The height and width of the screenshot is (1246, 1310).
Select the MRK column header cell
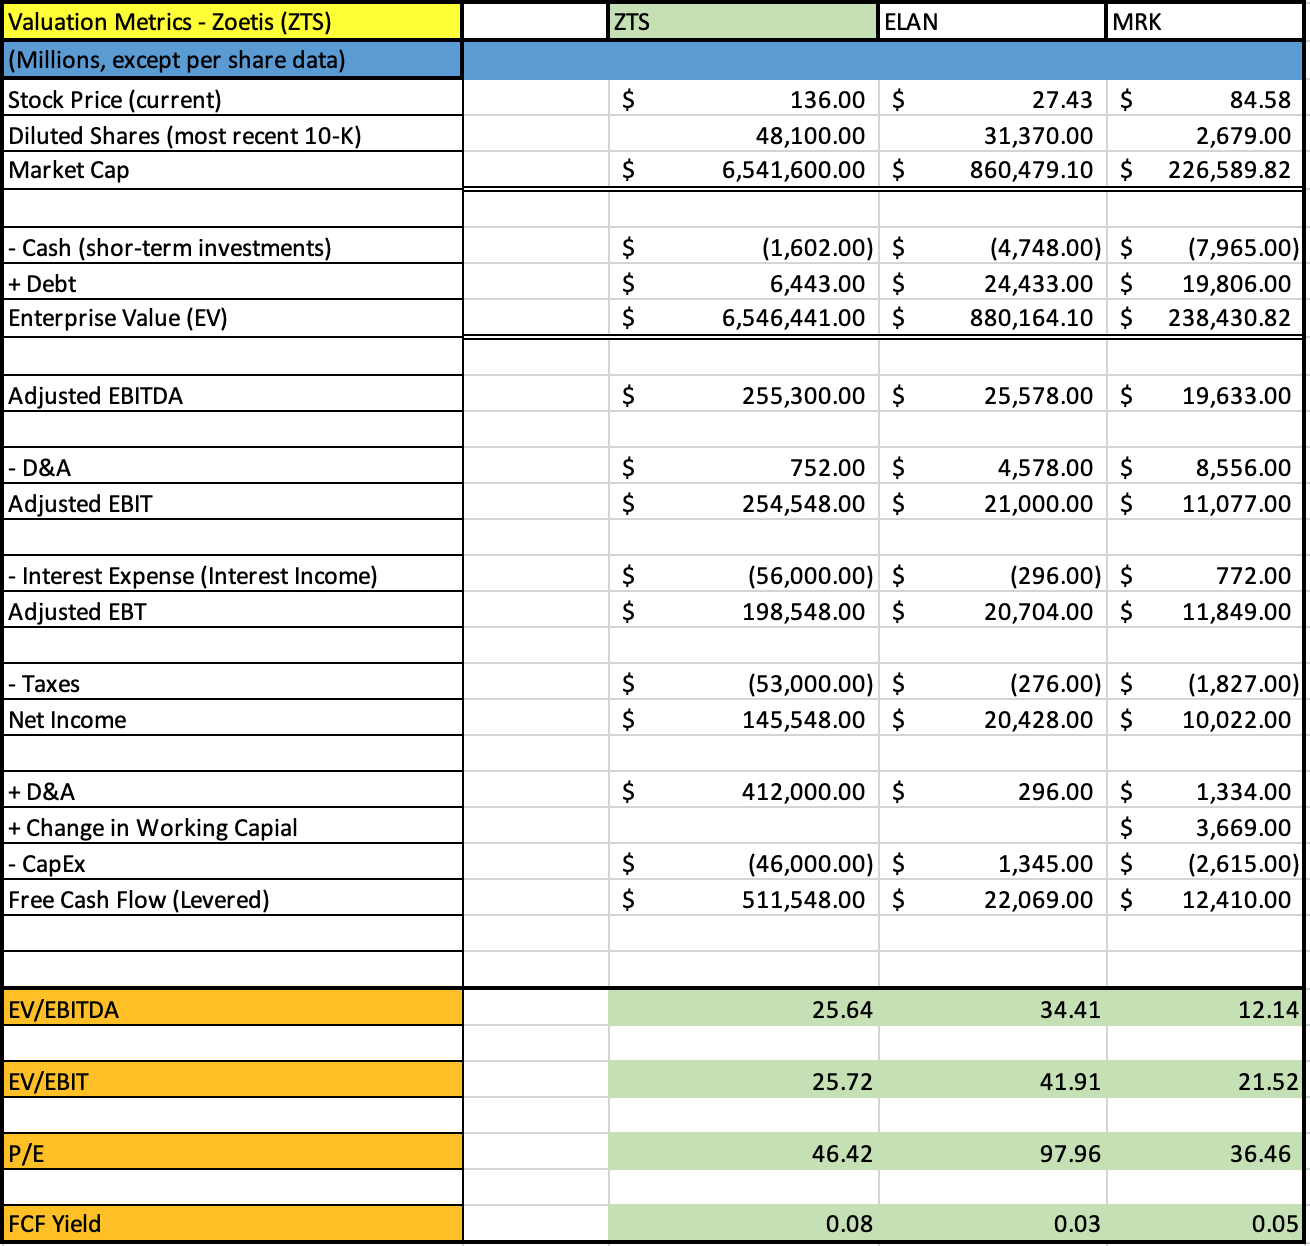(1206, 21)
